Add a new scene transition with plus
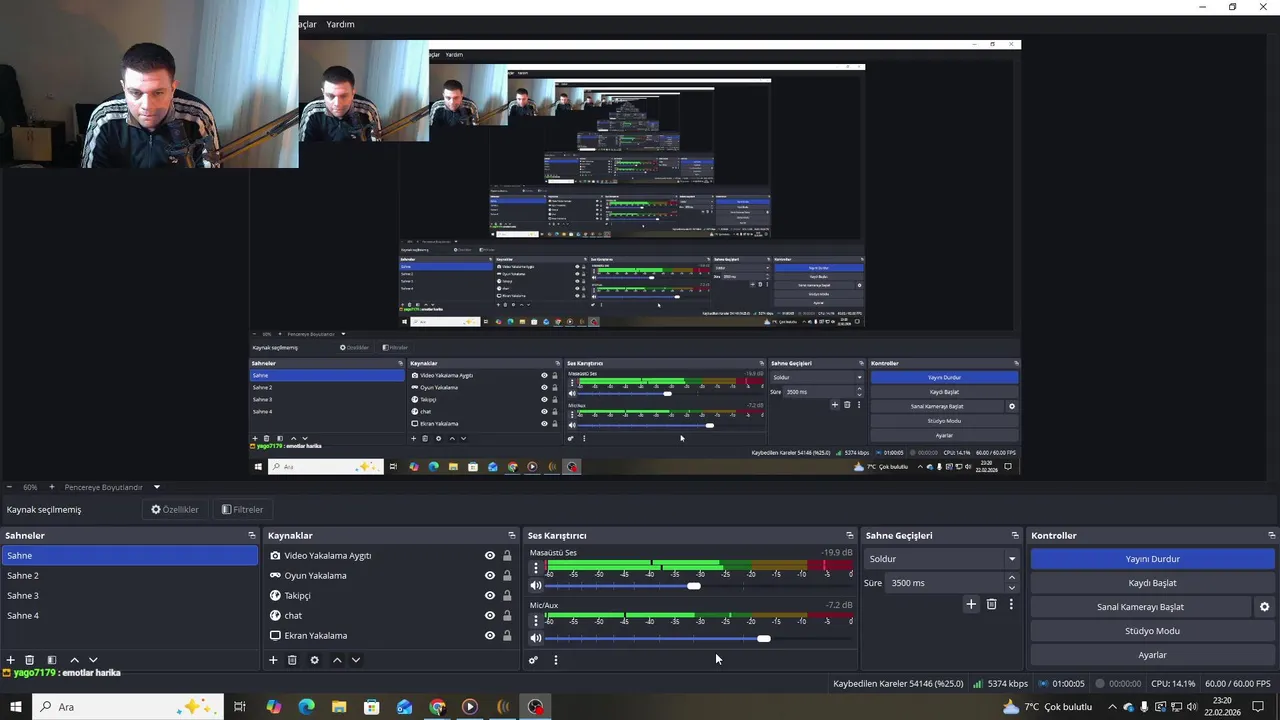1280x720 pixels. pyautogui.click(x=971, y=604)
